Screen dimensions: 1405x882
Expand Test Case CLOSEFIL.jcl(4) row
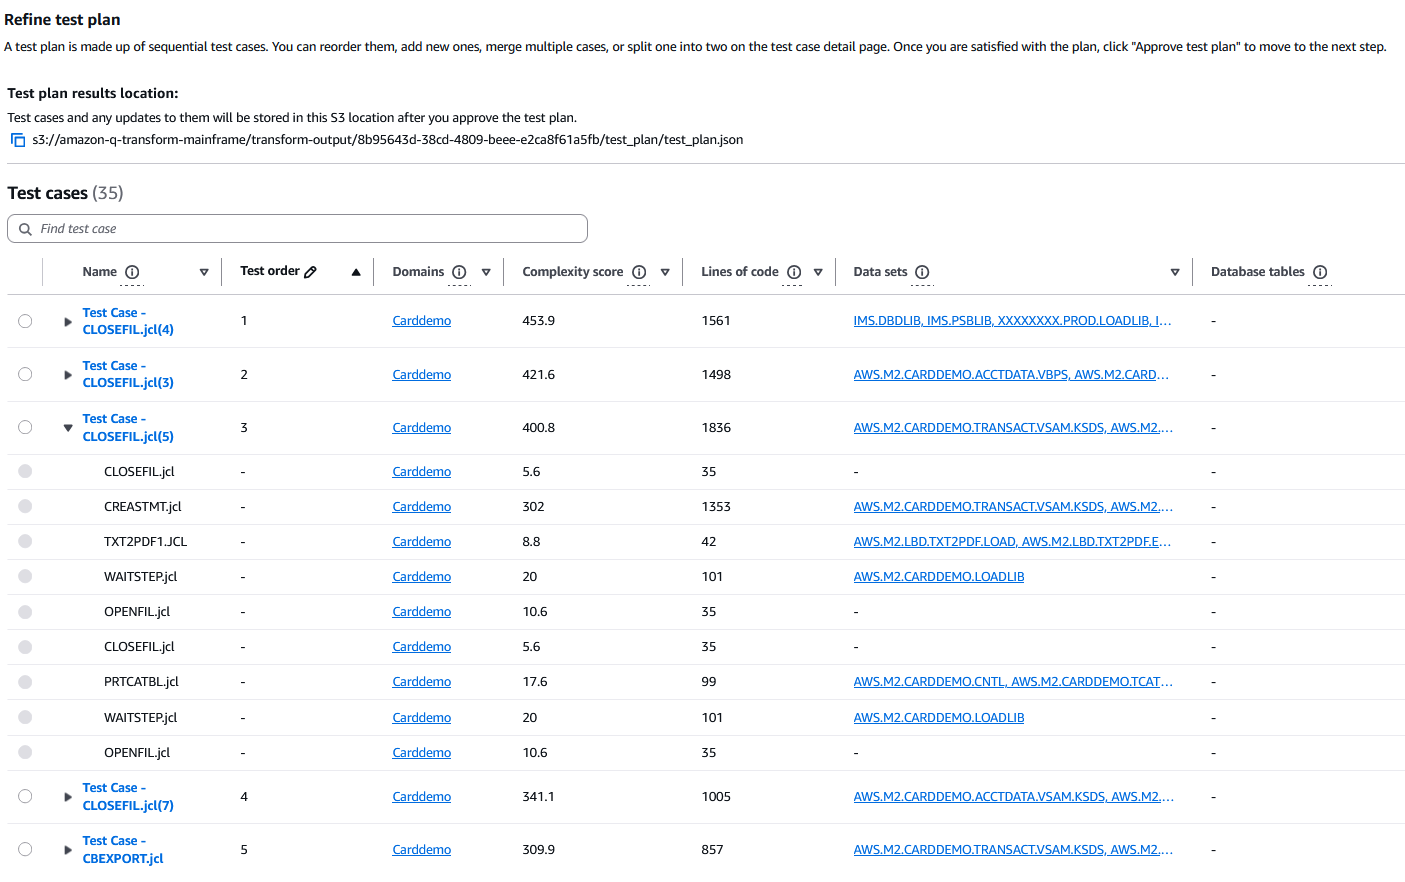67,322
